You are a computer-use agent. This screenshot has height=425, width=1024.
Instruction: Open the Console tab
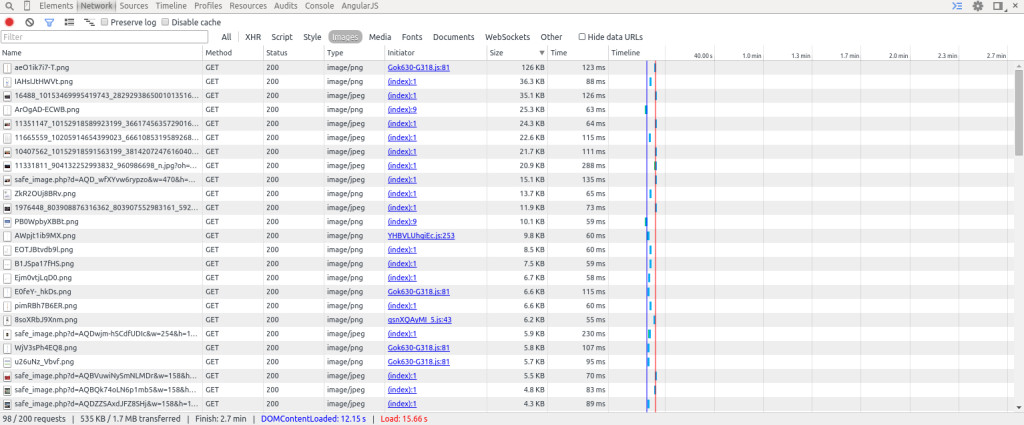319,6
